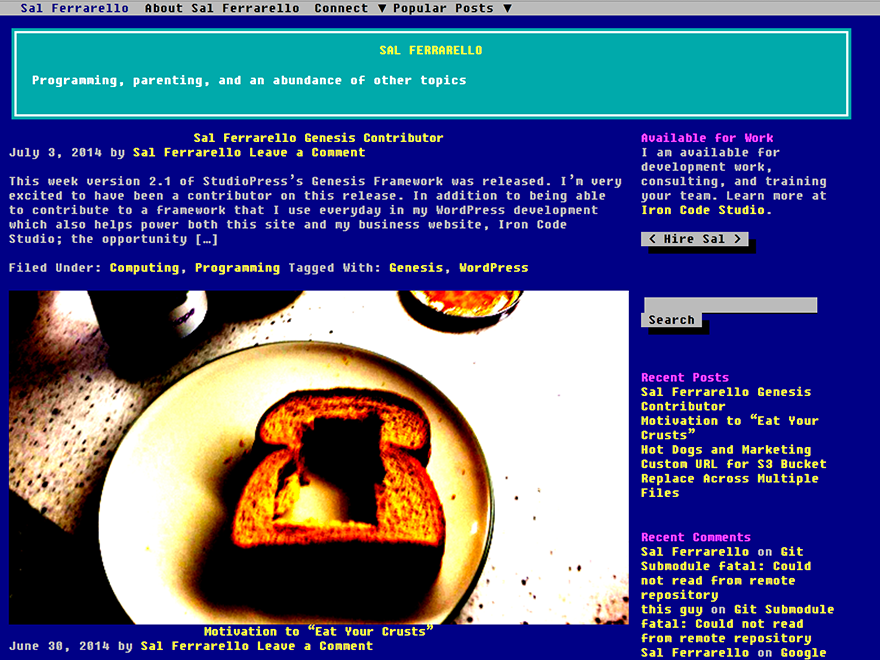Open the Hot Dogs and Marketing recent post

click(726, 450)
